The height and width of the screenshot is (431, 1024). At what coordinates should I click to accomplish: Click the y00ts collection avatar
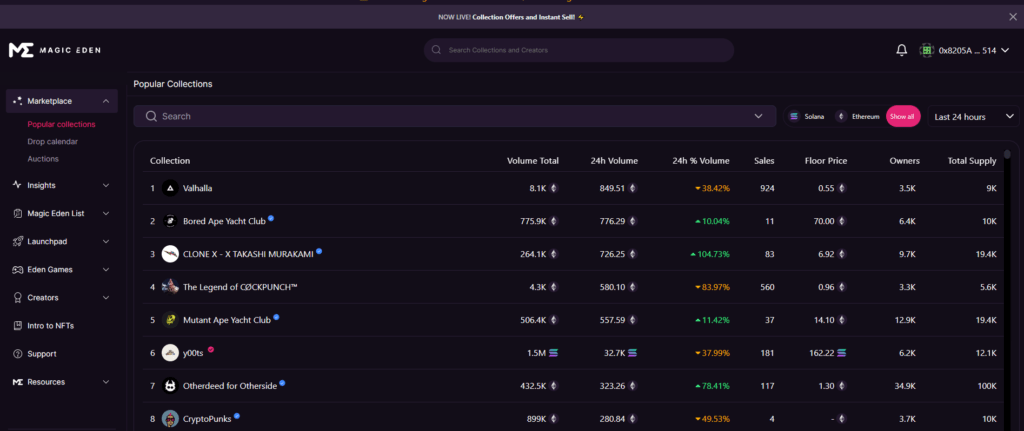[170, 352]
